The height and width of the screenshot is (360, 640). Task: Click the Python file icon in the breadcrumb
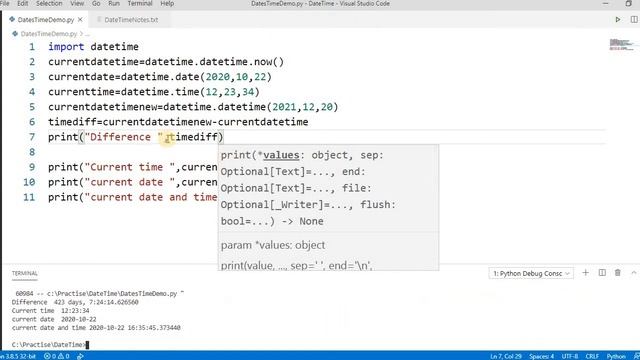click(15, 33)
